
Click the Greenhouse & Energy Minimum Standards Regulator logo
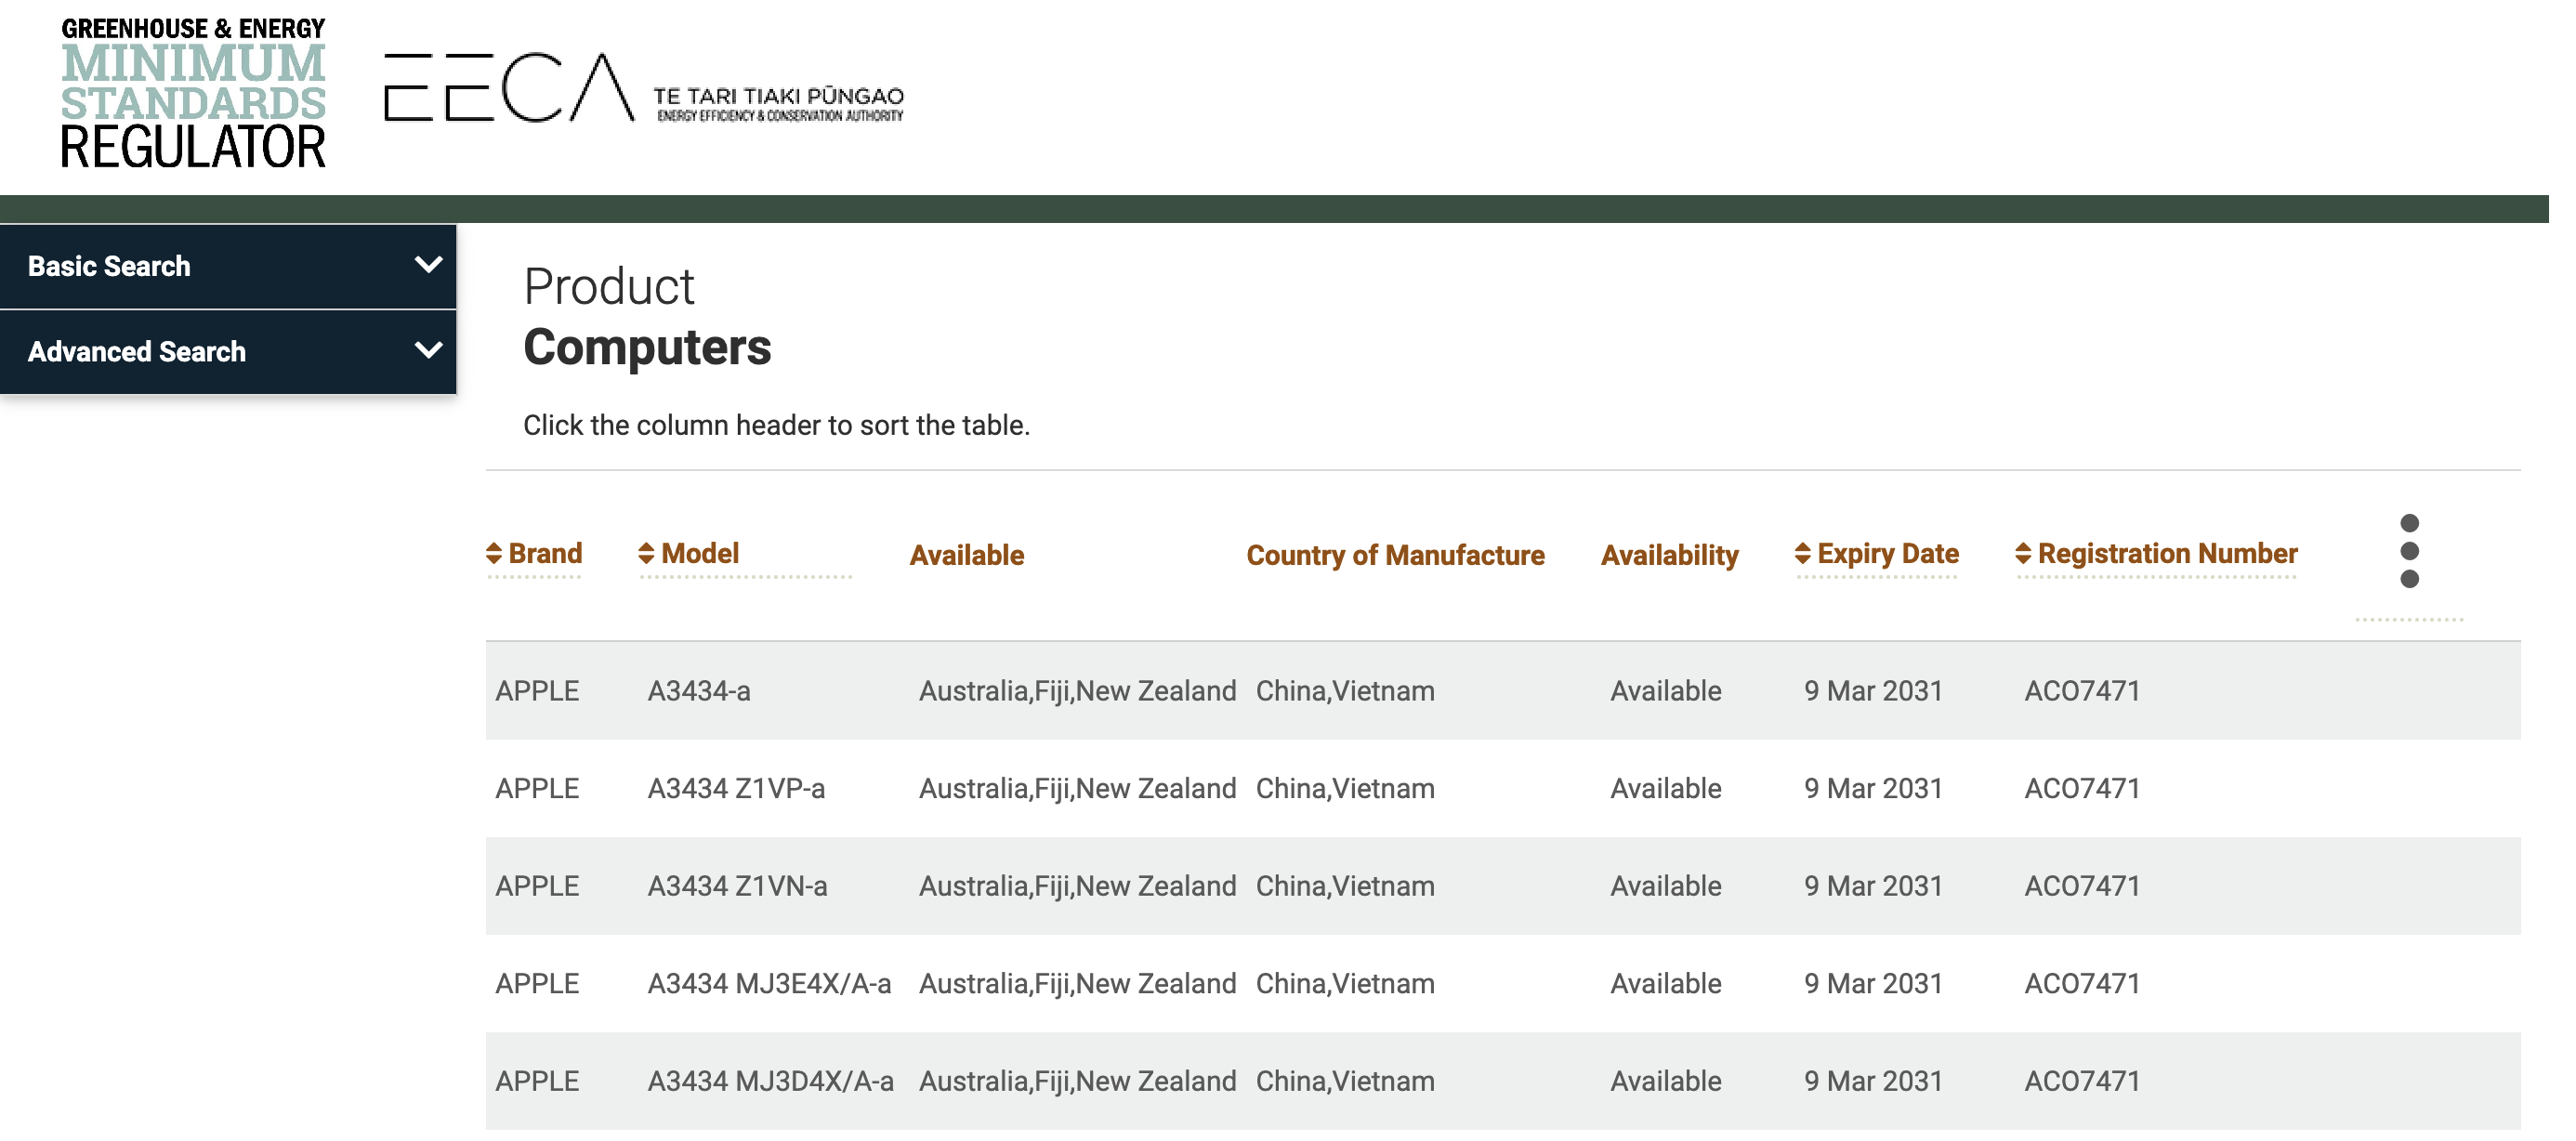click(x=193, y=92)
